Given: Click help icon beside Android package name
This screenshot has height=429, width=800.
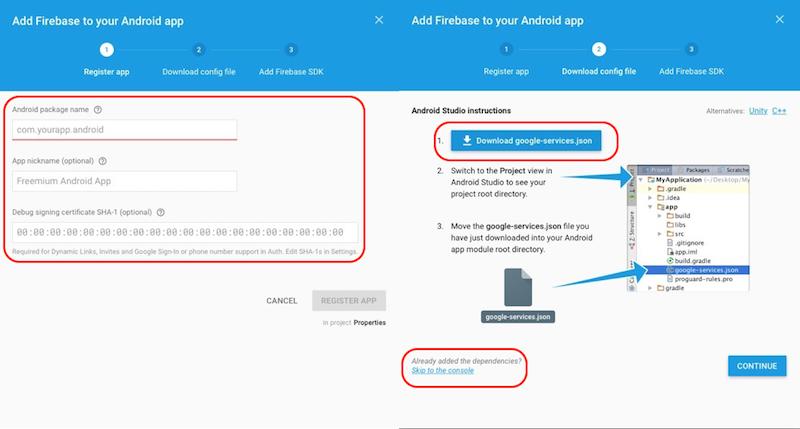Looking at the screenshot, I should [97, 110].
